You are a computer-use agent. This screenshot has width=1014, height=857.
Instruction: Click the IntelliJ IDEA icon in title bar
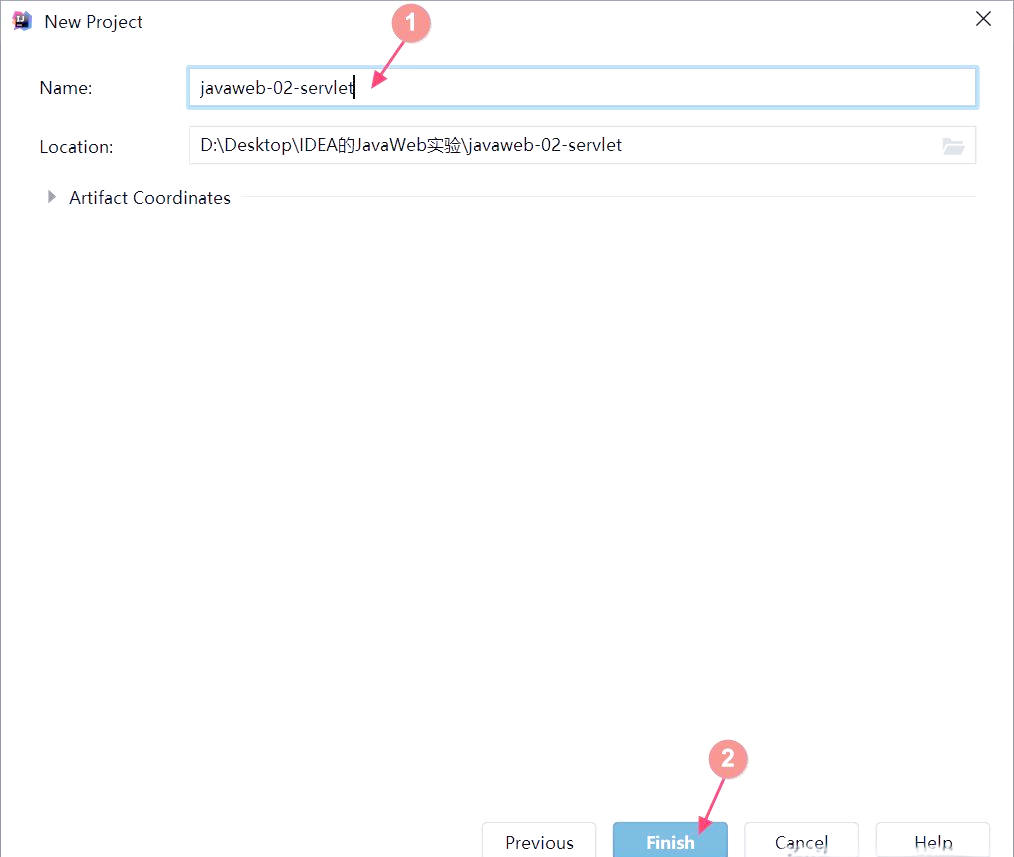tap(22, 21)
